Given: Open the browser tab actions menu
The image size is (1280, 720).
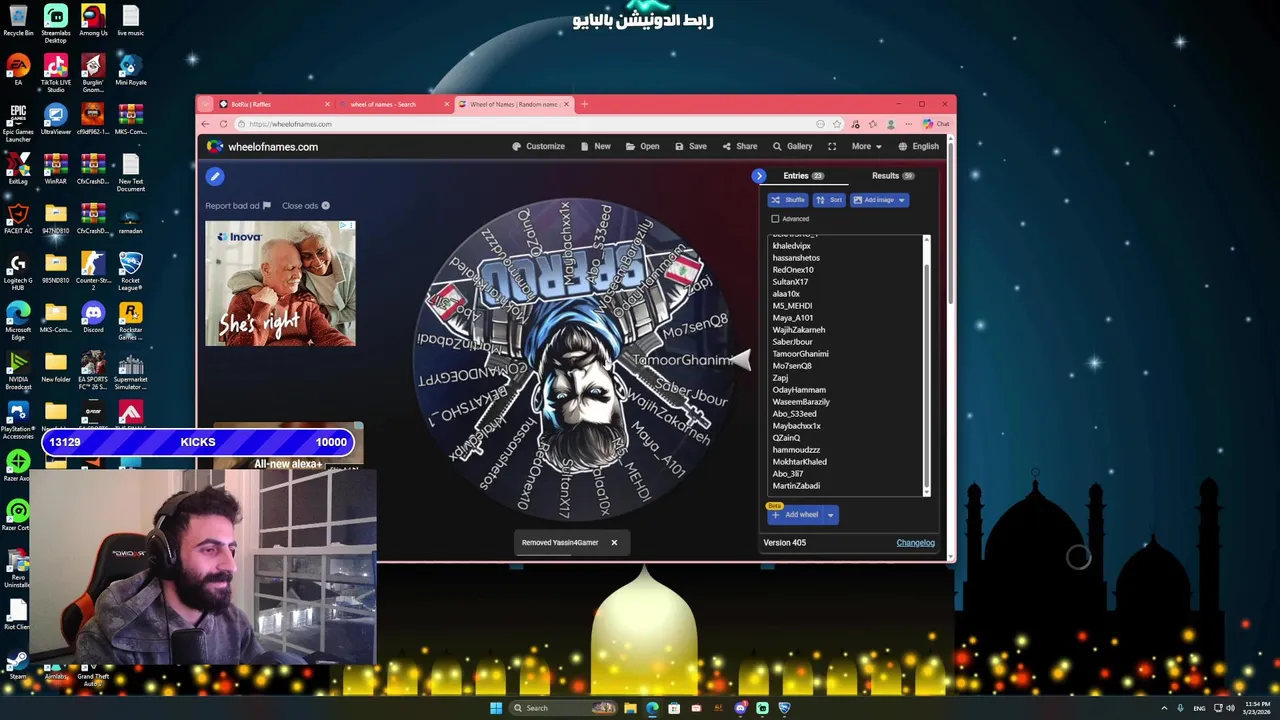Looking at the screenshot, I should tap(205, 104).
